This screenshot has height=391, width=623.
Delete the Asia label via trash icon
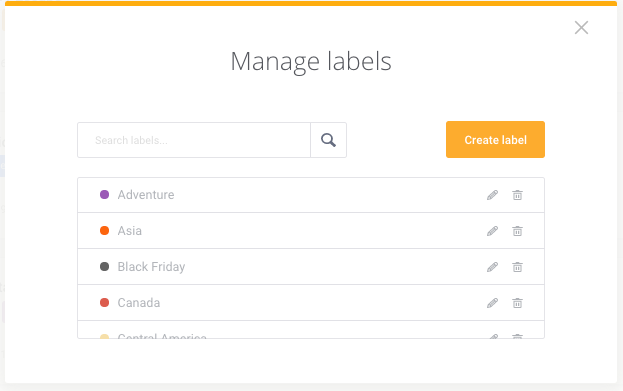517,231
